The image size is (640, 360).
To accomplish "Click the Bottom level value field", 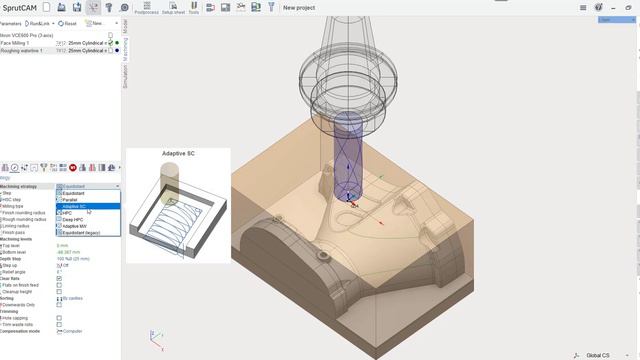I will click(x=68, y=252).
